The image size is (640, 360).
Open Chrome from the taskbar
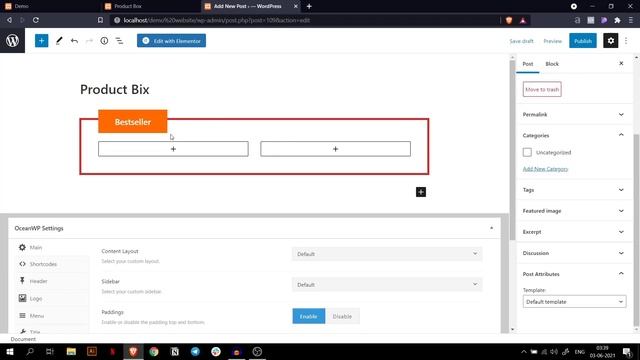(x=153, y=351)
